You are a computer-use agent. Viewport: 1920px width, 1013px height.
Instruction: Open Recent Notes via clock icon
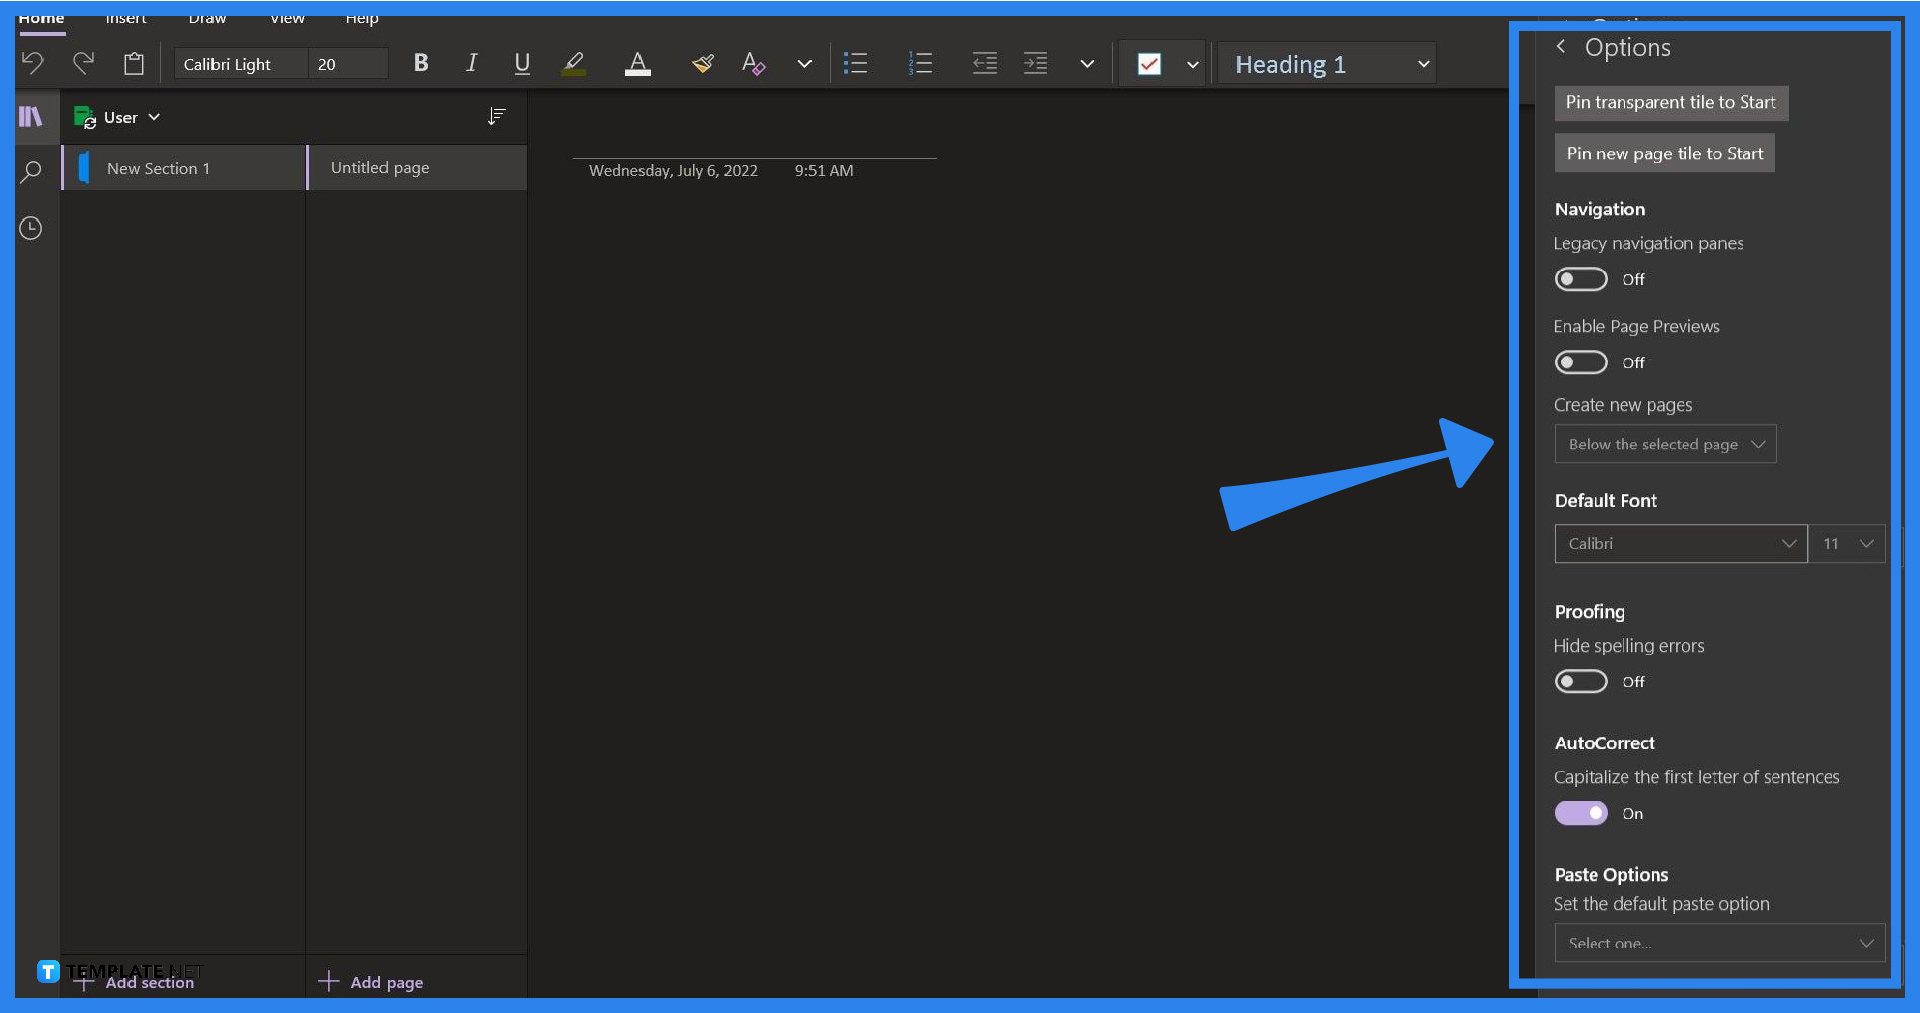point(31,228)
